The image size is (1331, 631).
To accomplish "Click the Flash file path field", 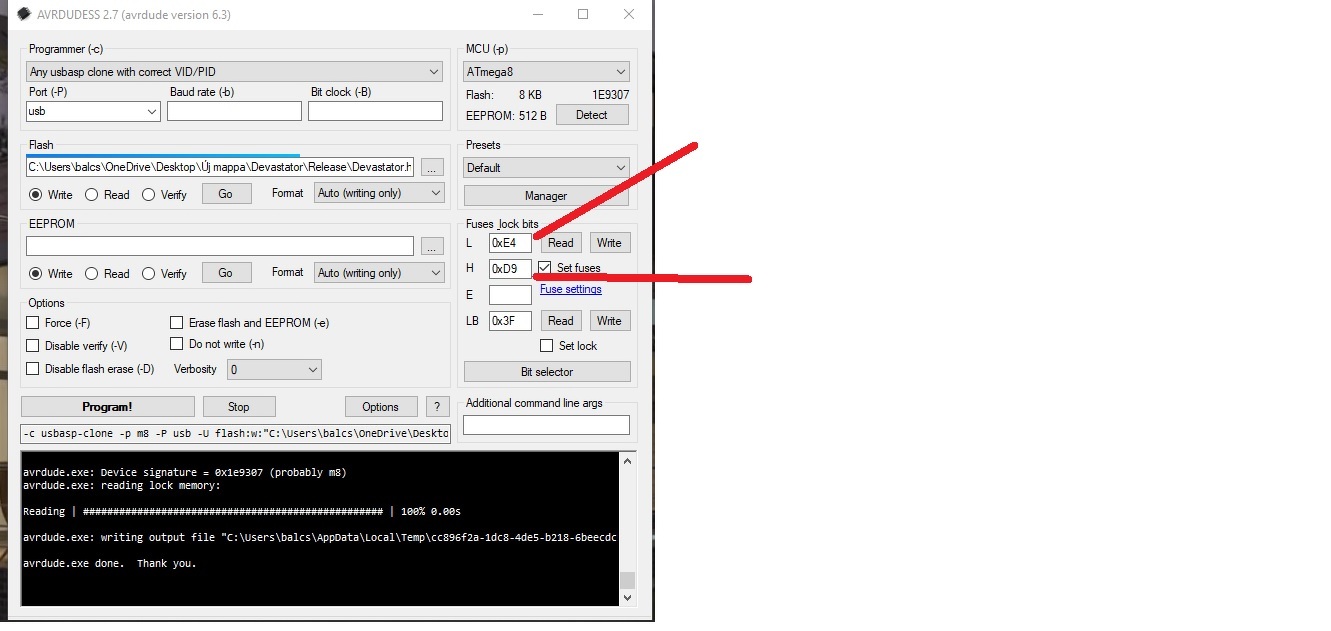I will click(220, 167).
